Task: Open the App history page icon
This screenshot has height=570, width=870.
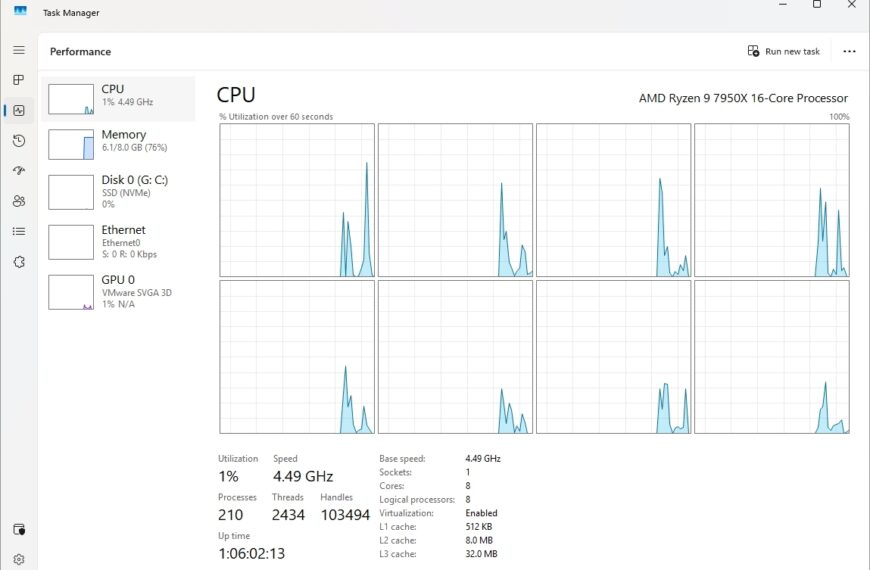Action: (19, 140)
